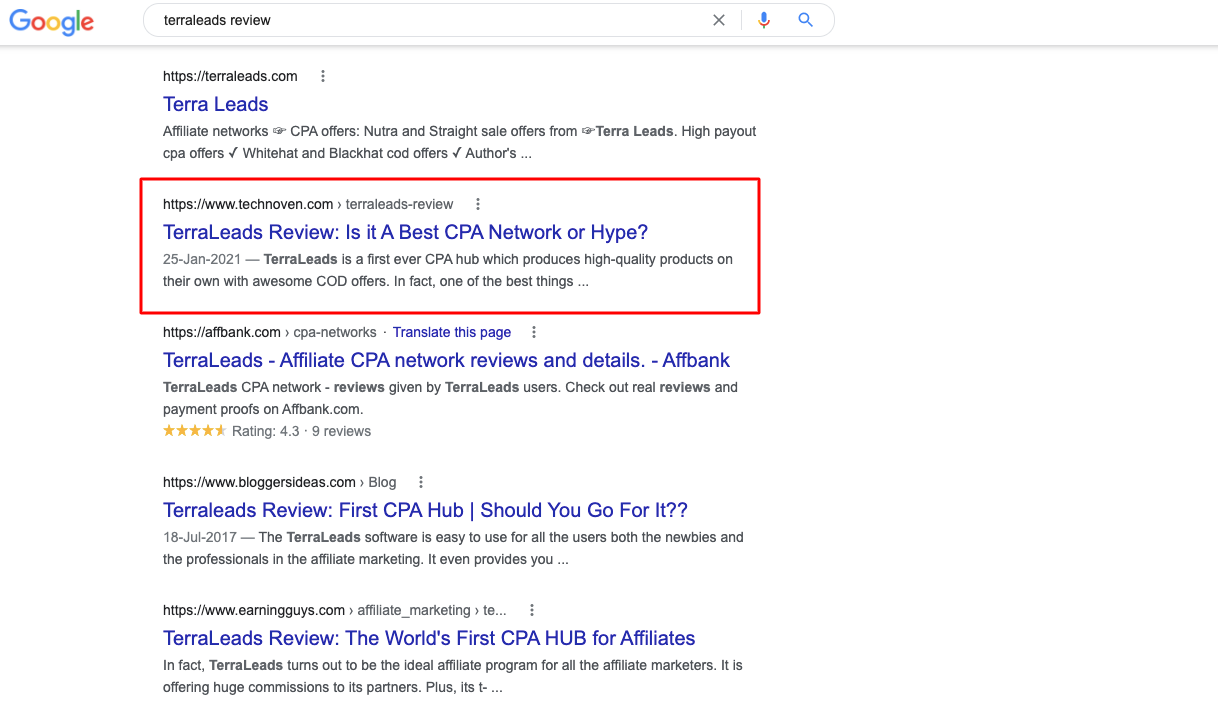
Task: Open three-dot menu for technoven.com result
Action: [x=478, y=204]
